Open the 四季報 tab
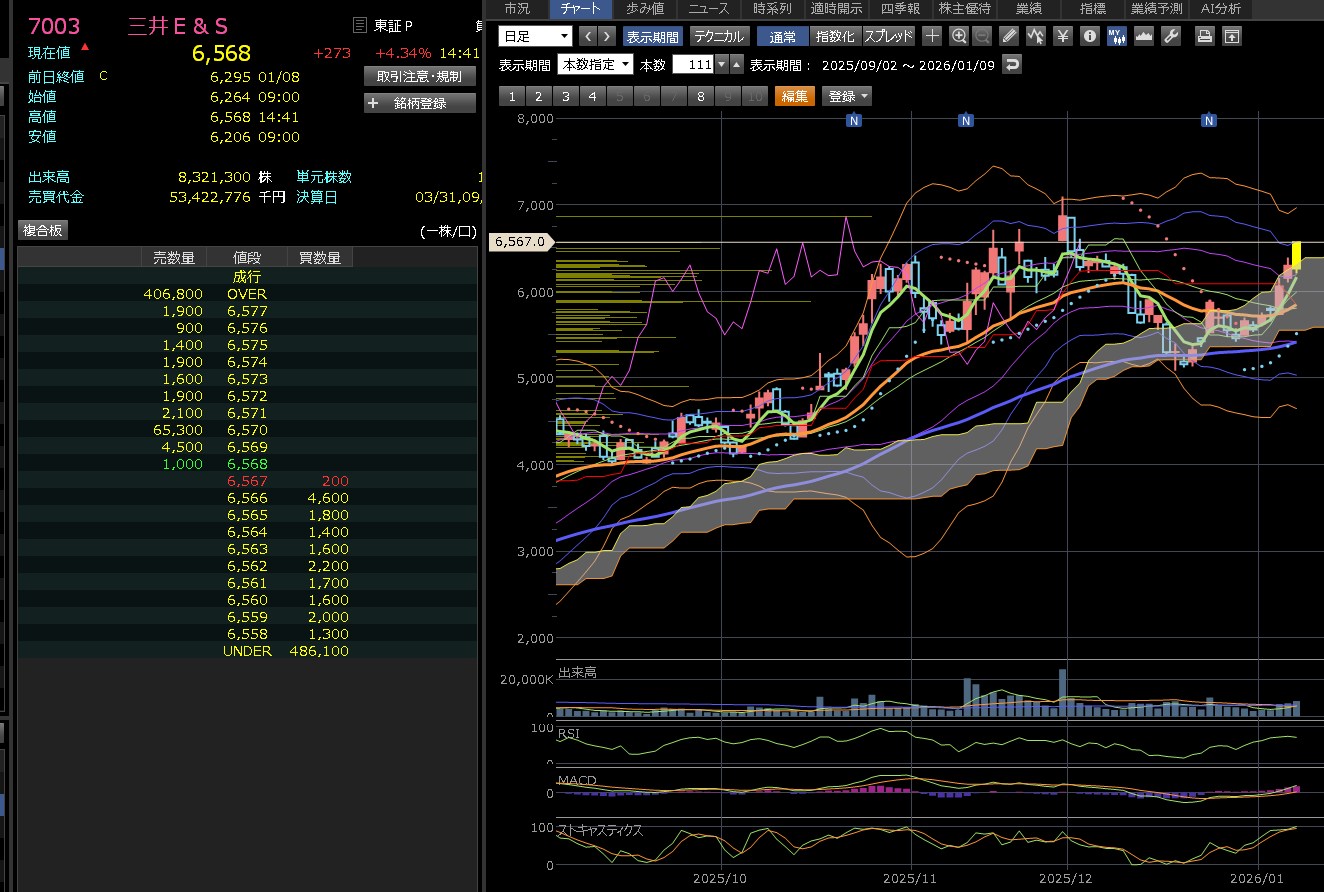The height and width of the screenshot is (892, 1324). (899, 8)
